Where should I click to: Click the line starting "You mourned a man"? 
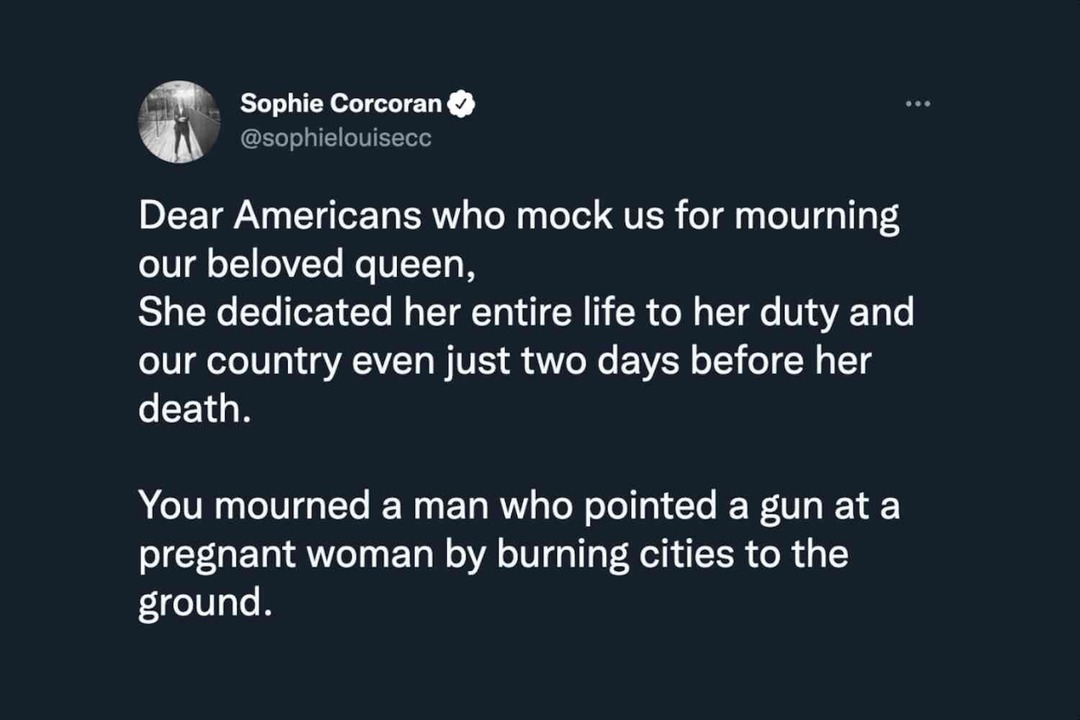click(518, 505)
